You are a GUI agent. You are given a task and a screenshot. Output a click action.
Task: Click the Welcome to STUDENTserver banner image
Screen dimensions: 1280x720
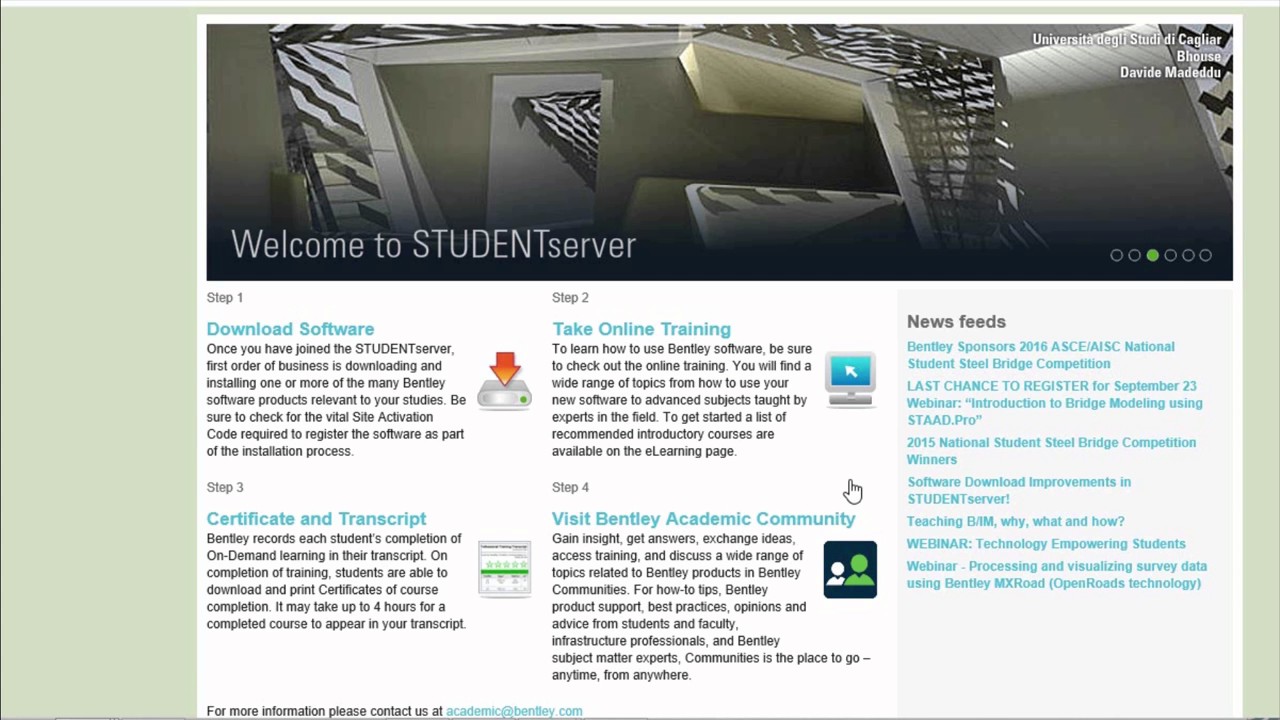pos(719,152)
